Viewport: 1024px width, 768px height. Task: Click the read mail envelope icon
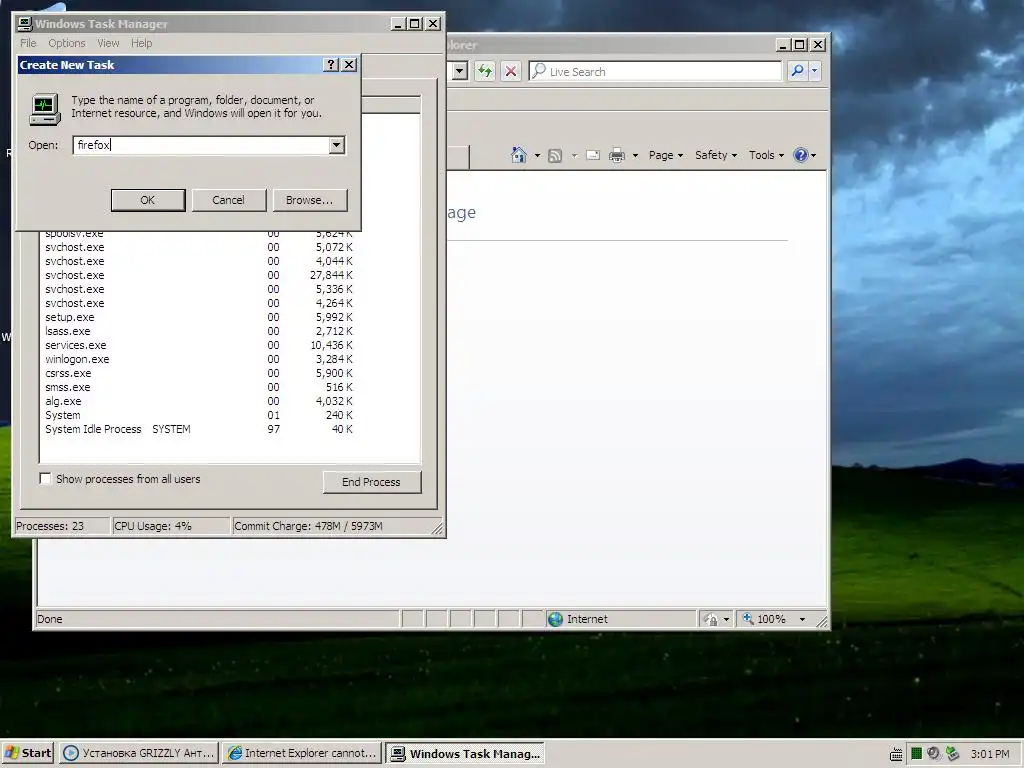point(593,155)
